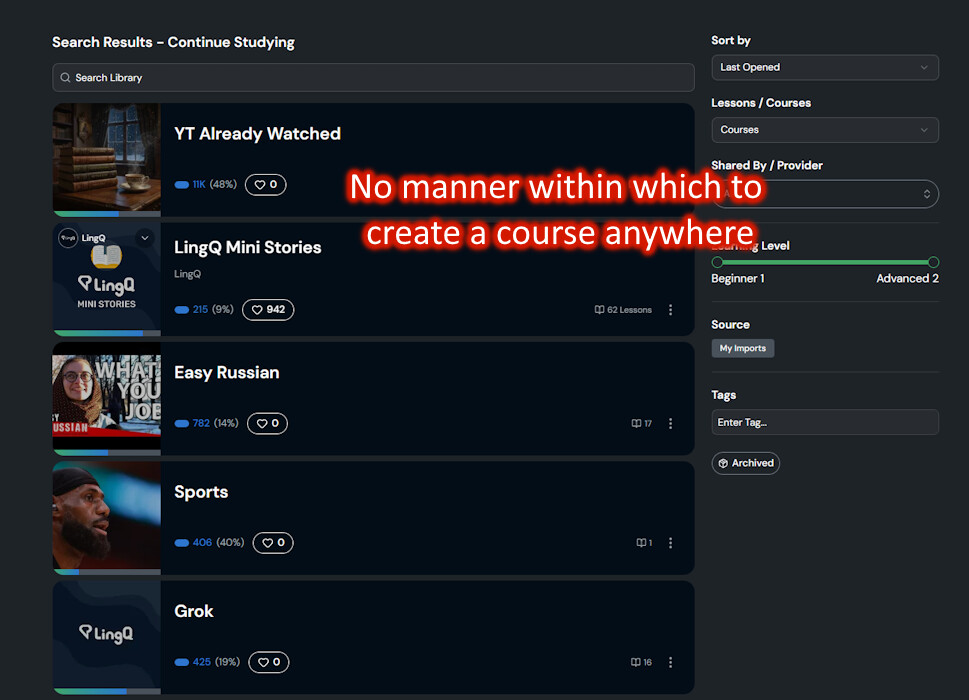This screenshot has width=969, height=700.
Task: Open the Sports course three-dot menu
Action: pos(671,542)
